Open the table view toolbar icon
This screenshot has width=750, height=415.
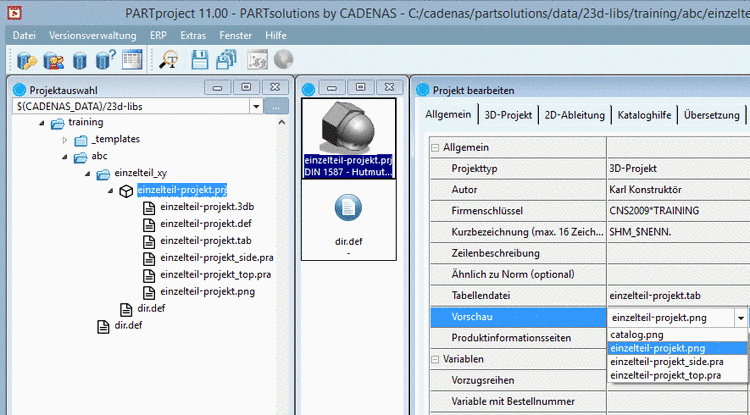[132, 60]
